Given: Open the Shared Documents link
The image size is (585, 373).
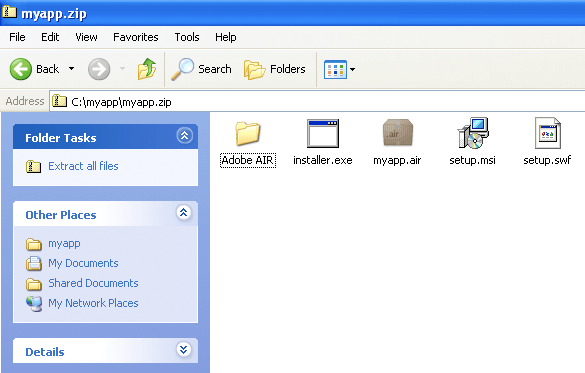Looking at the screenshot, I should click(93, 283).
